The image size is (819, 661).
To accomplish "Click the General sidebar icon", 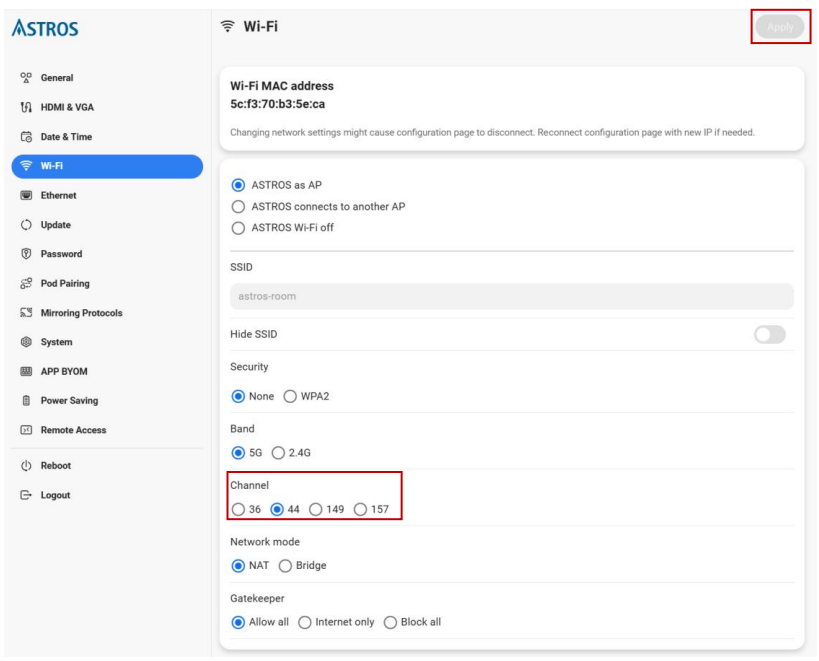I will [26, 78].
